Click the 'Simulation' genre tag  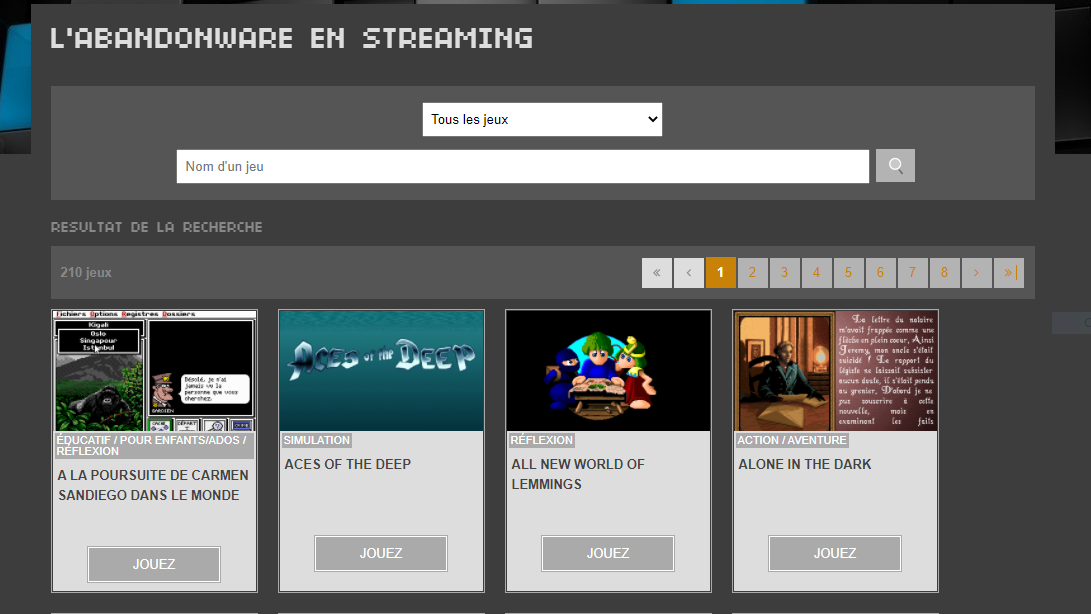pos(317,440)
